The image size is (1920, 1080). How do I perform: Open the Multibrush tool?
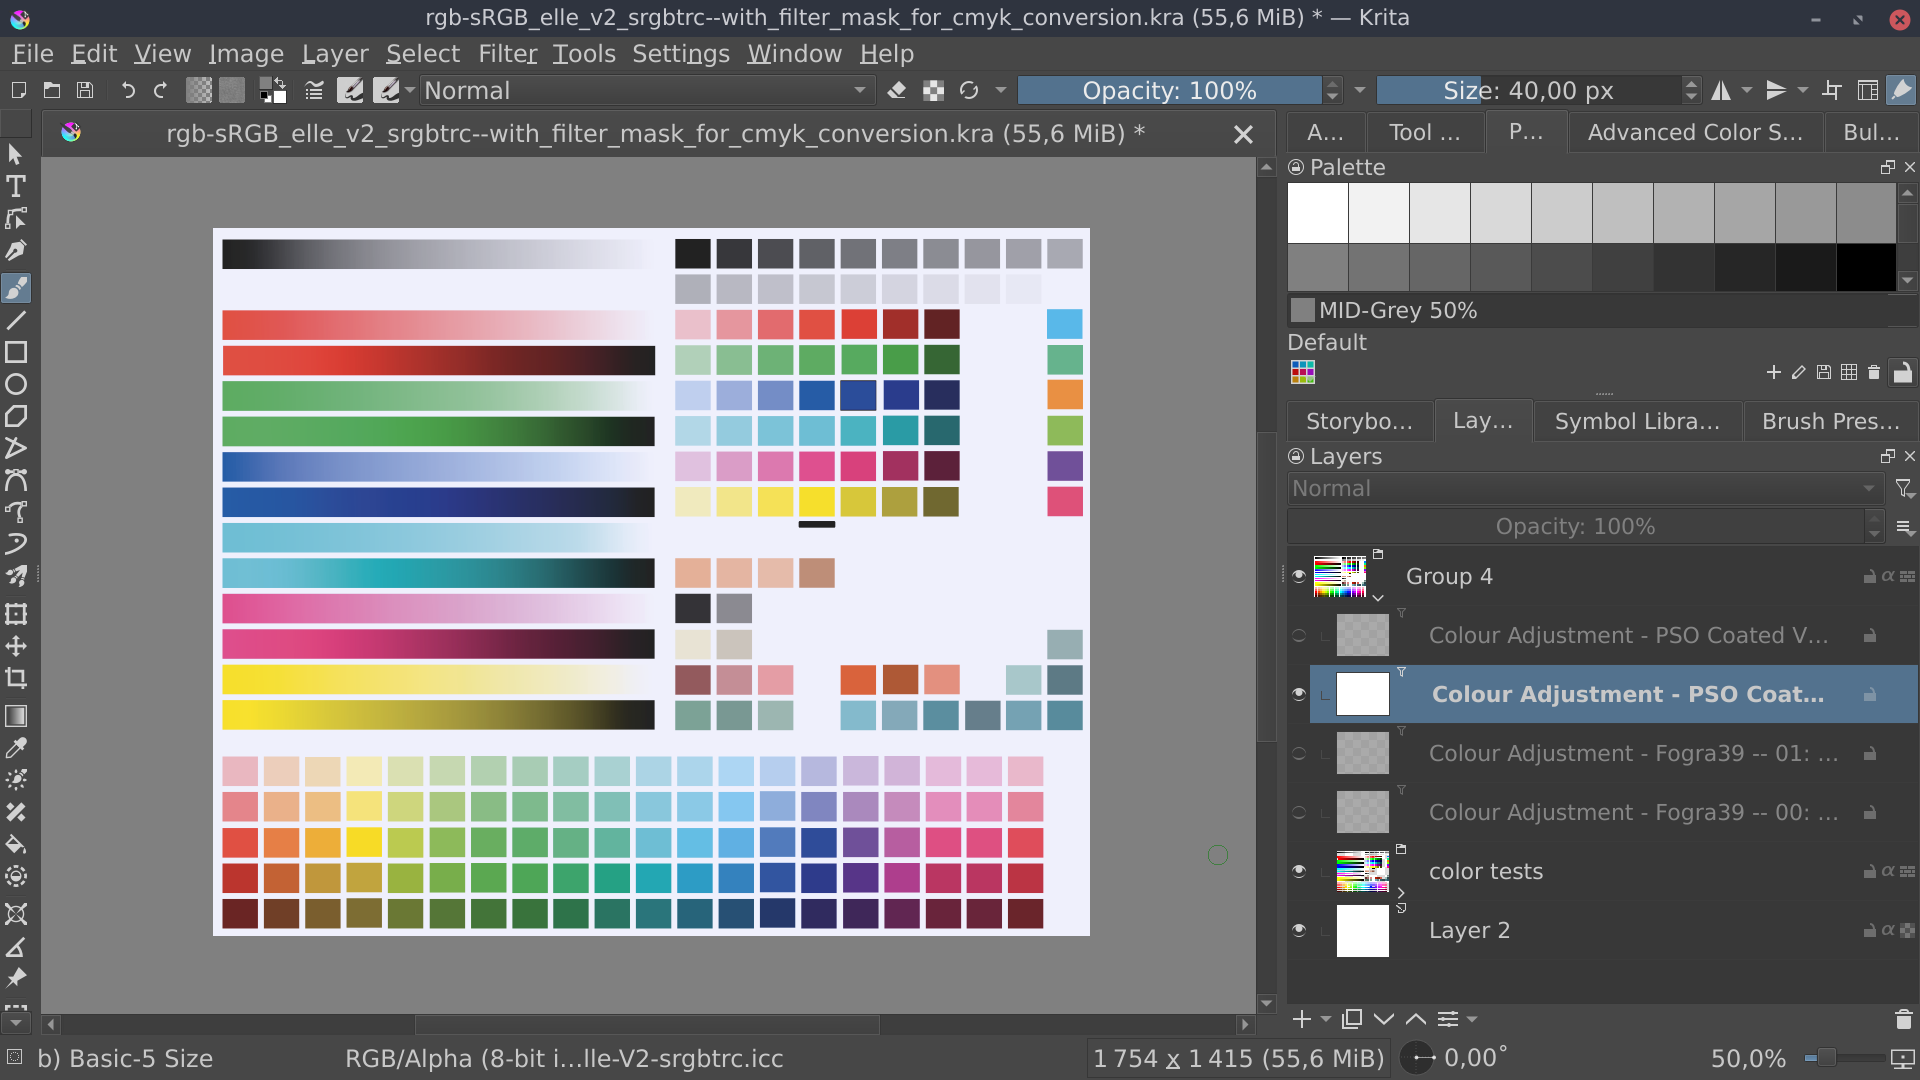coord(16,575)
